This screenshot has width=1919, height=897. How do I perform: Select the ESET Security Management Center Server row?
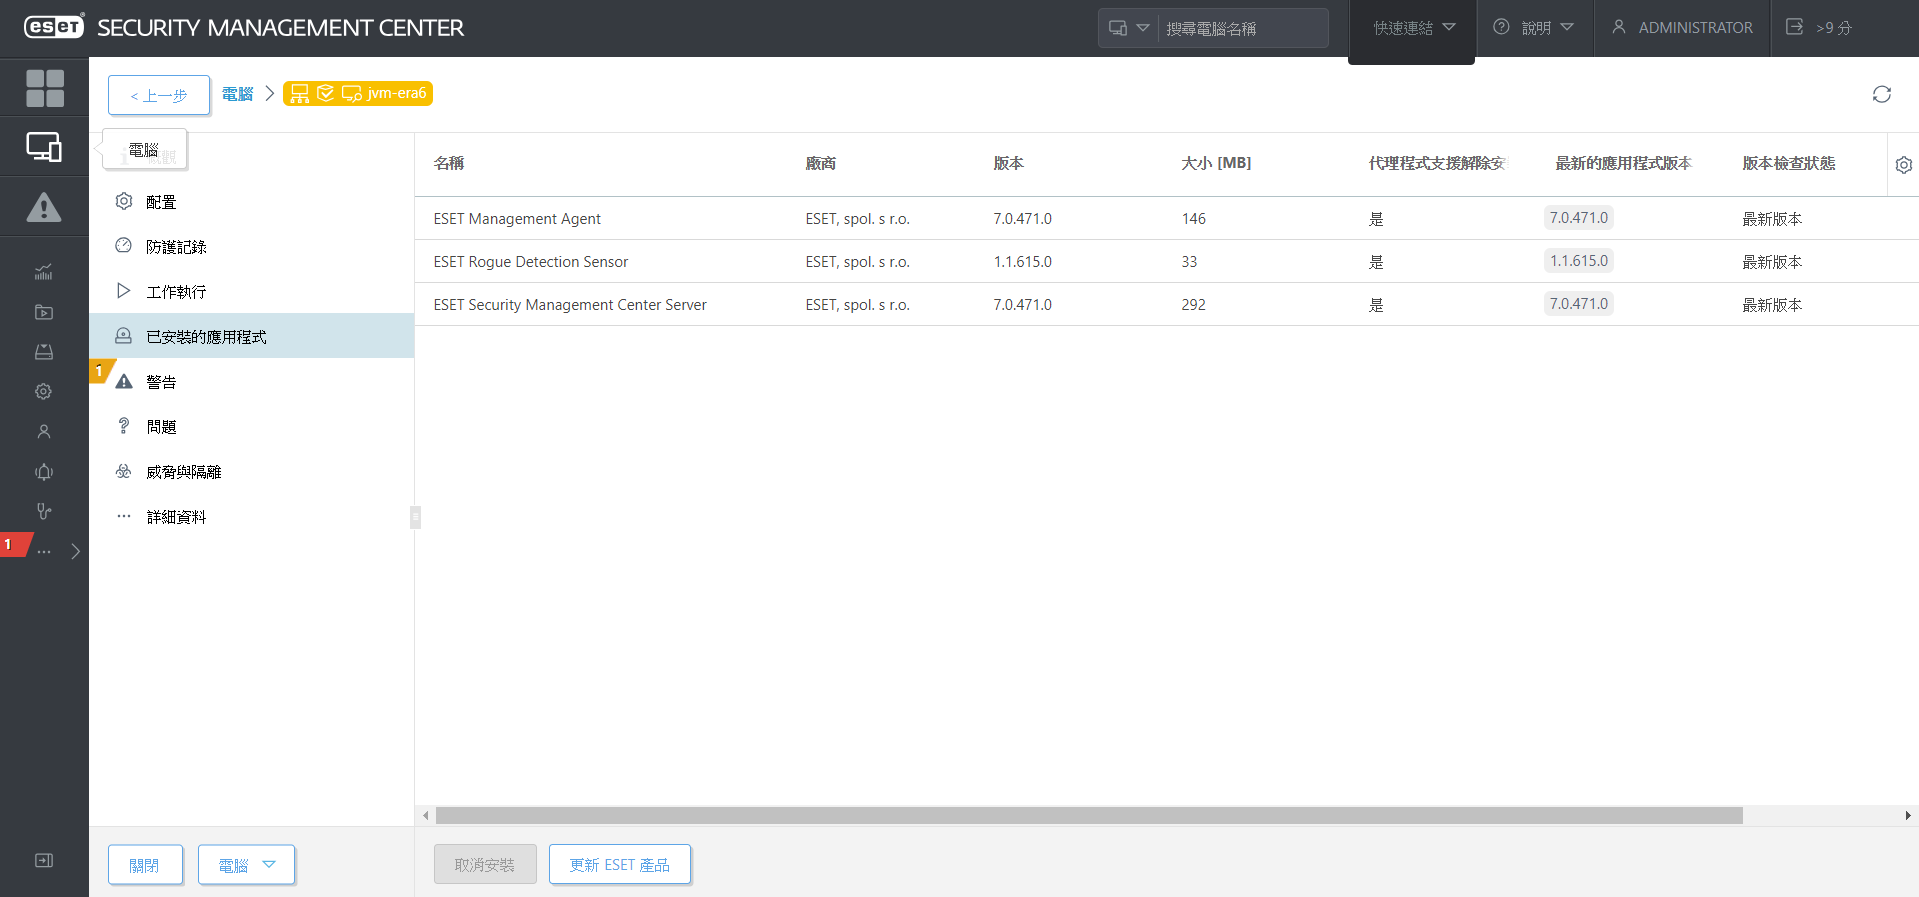(x=1166, y=304)
